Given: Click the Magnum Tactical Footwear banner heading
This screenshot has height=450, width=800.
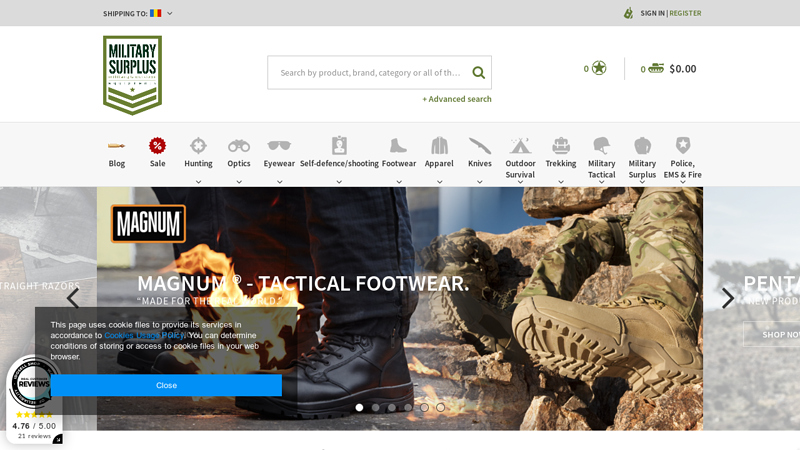Looking at the screenshot, I should tap(303, 283).
